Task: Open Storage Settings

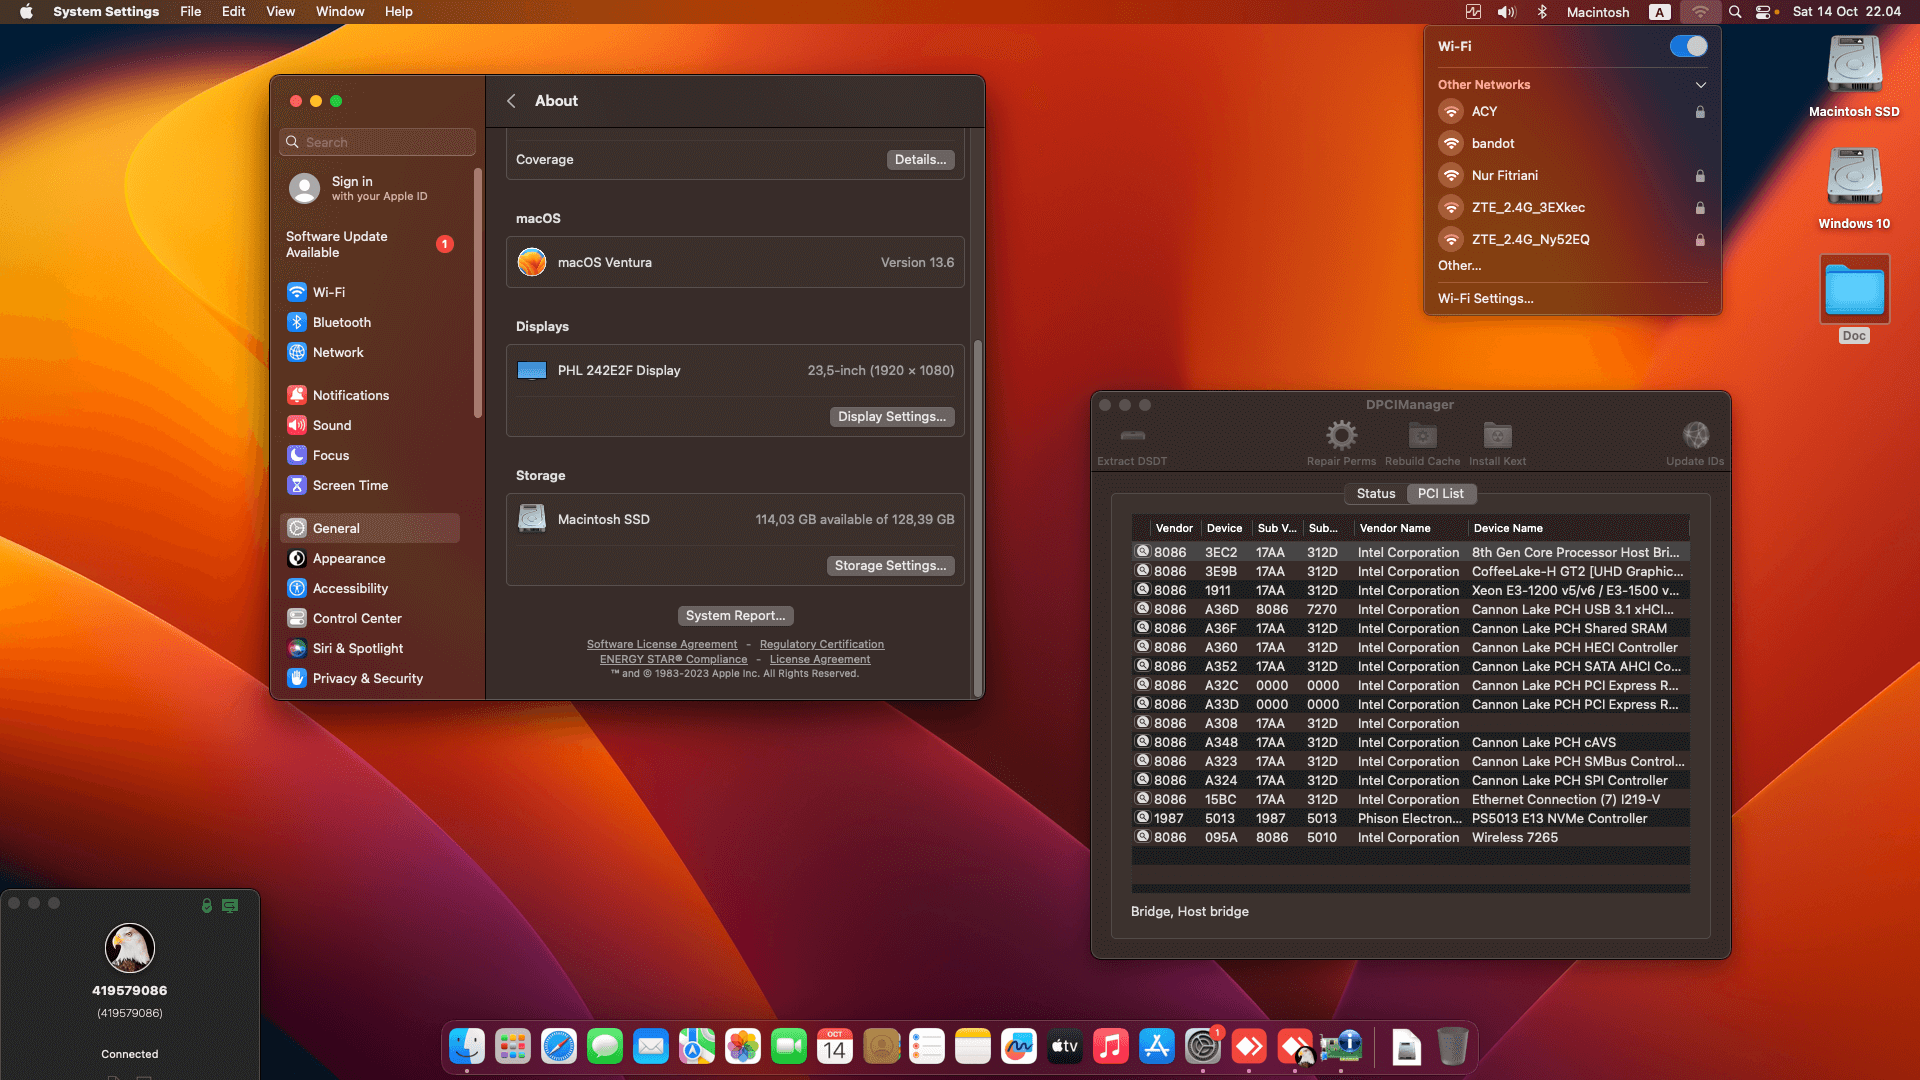Action: click(890, 566)
